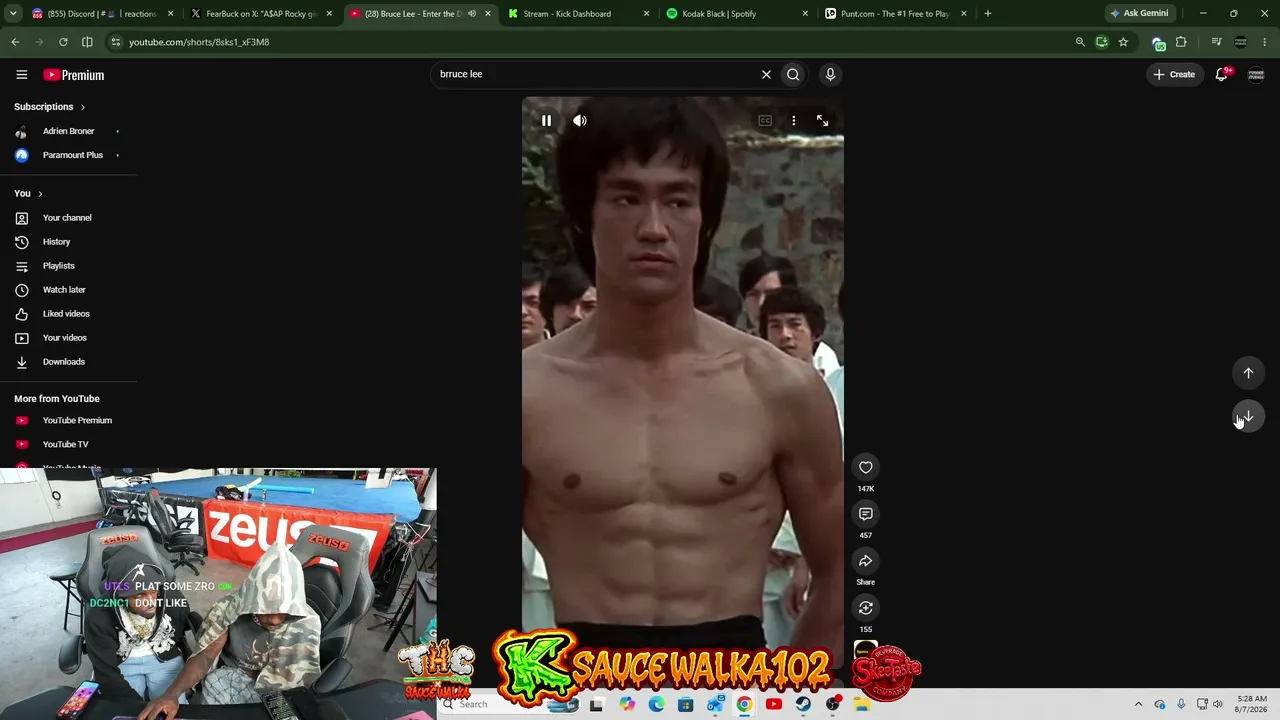This screenshot has width=1280, height=720.
Task: Open the Short's three-dot more options
Action: click(x=794, y=120)
